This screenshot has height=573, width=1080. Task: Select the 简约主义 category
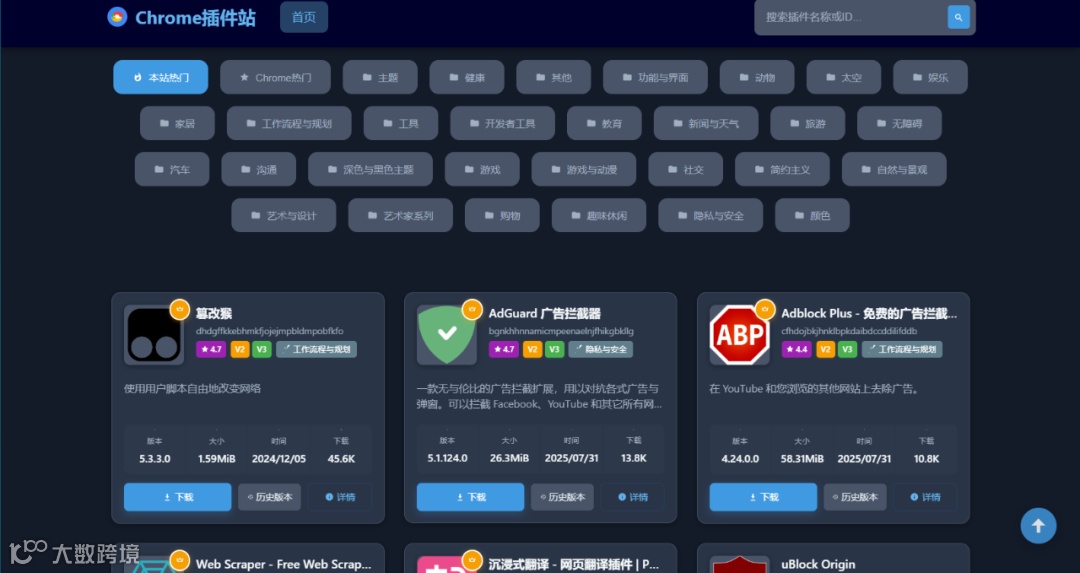[x=782, y=169]
